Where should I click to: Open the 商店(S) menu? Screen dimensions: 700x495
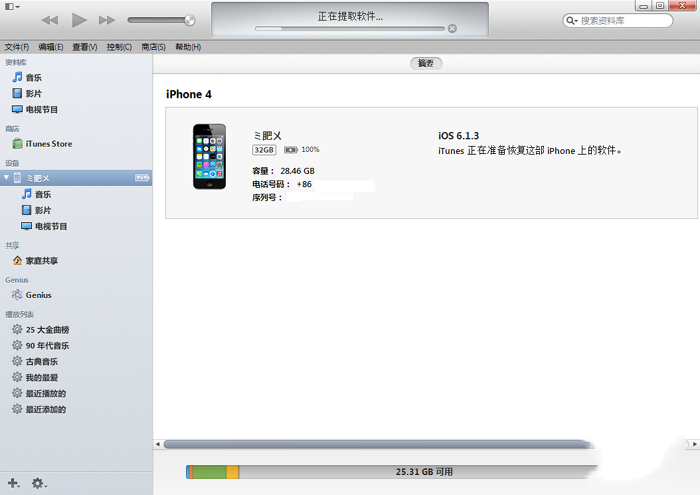click(154, 47)
